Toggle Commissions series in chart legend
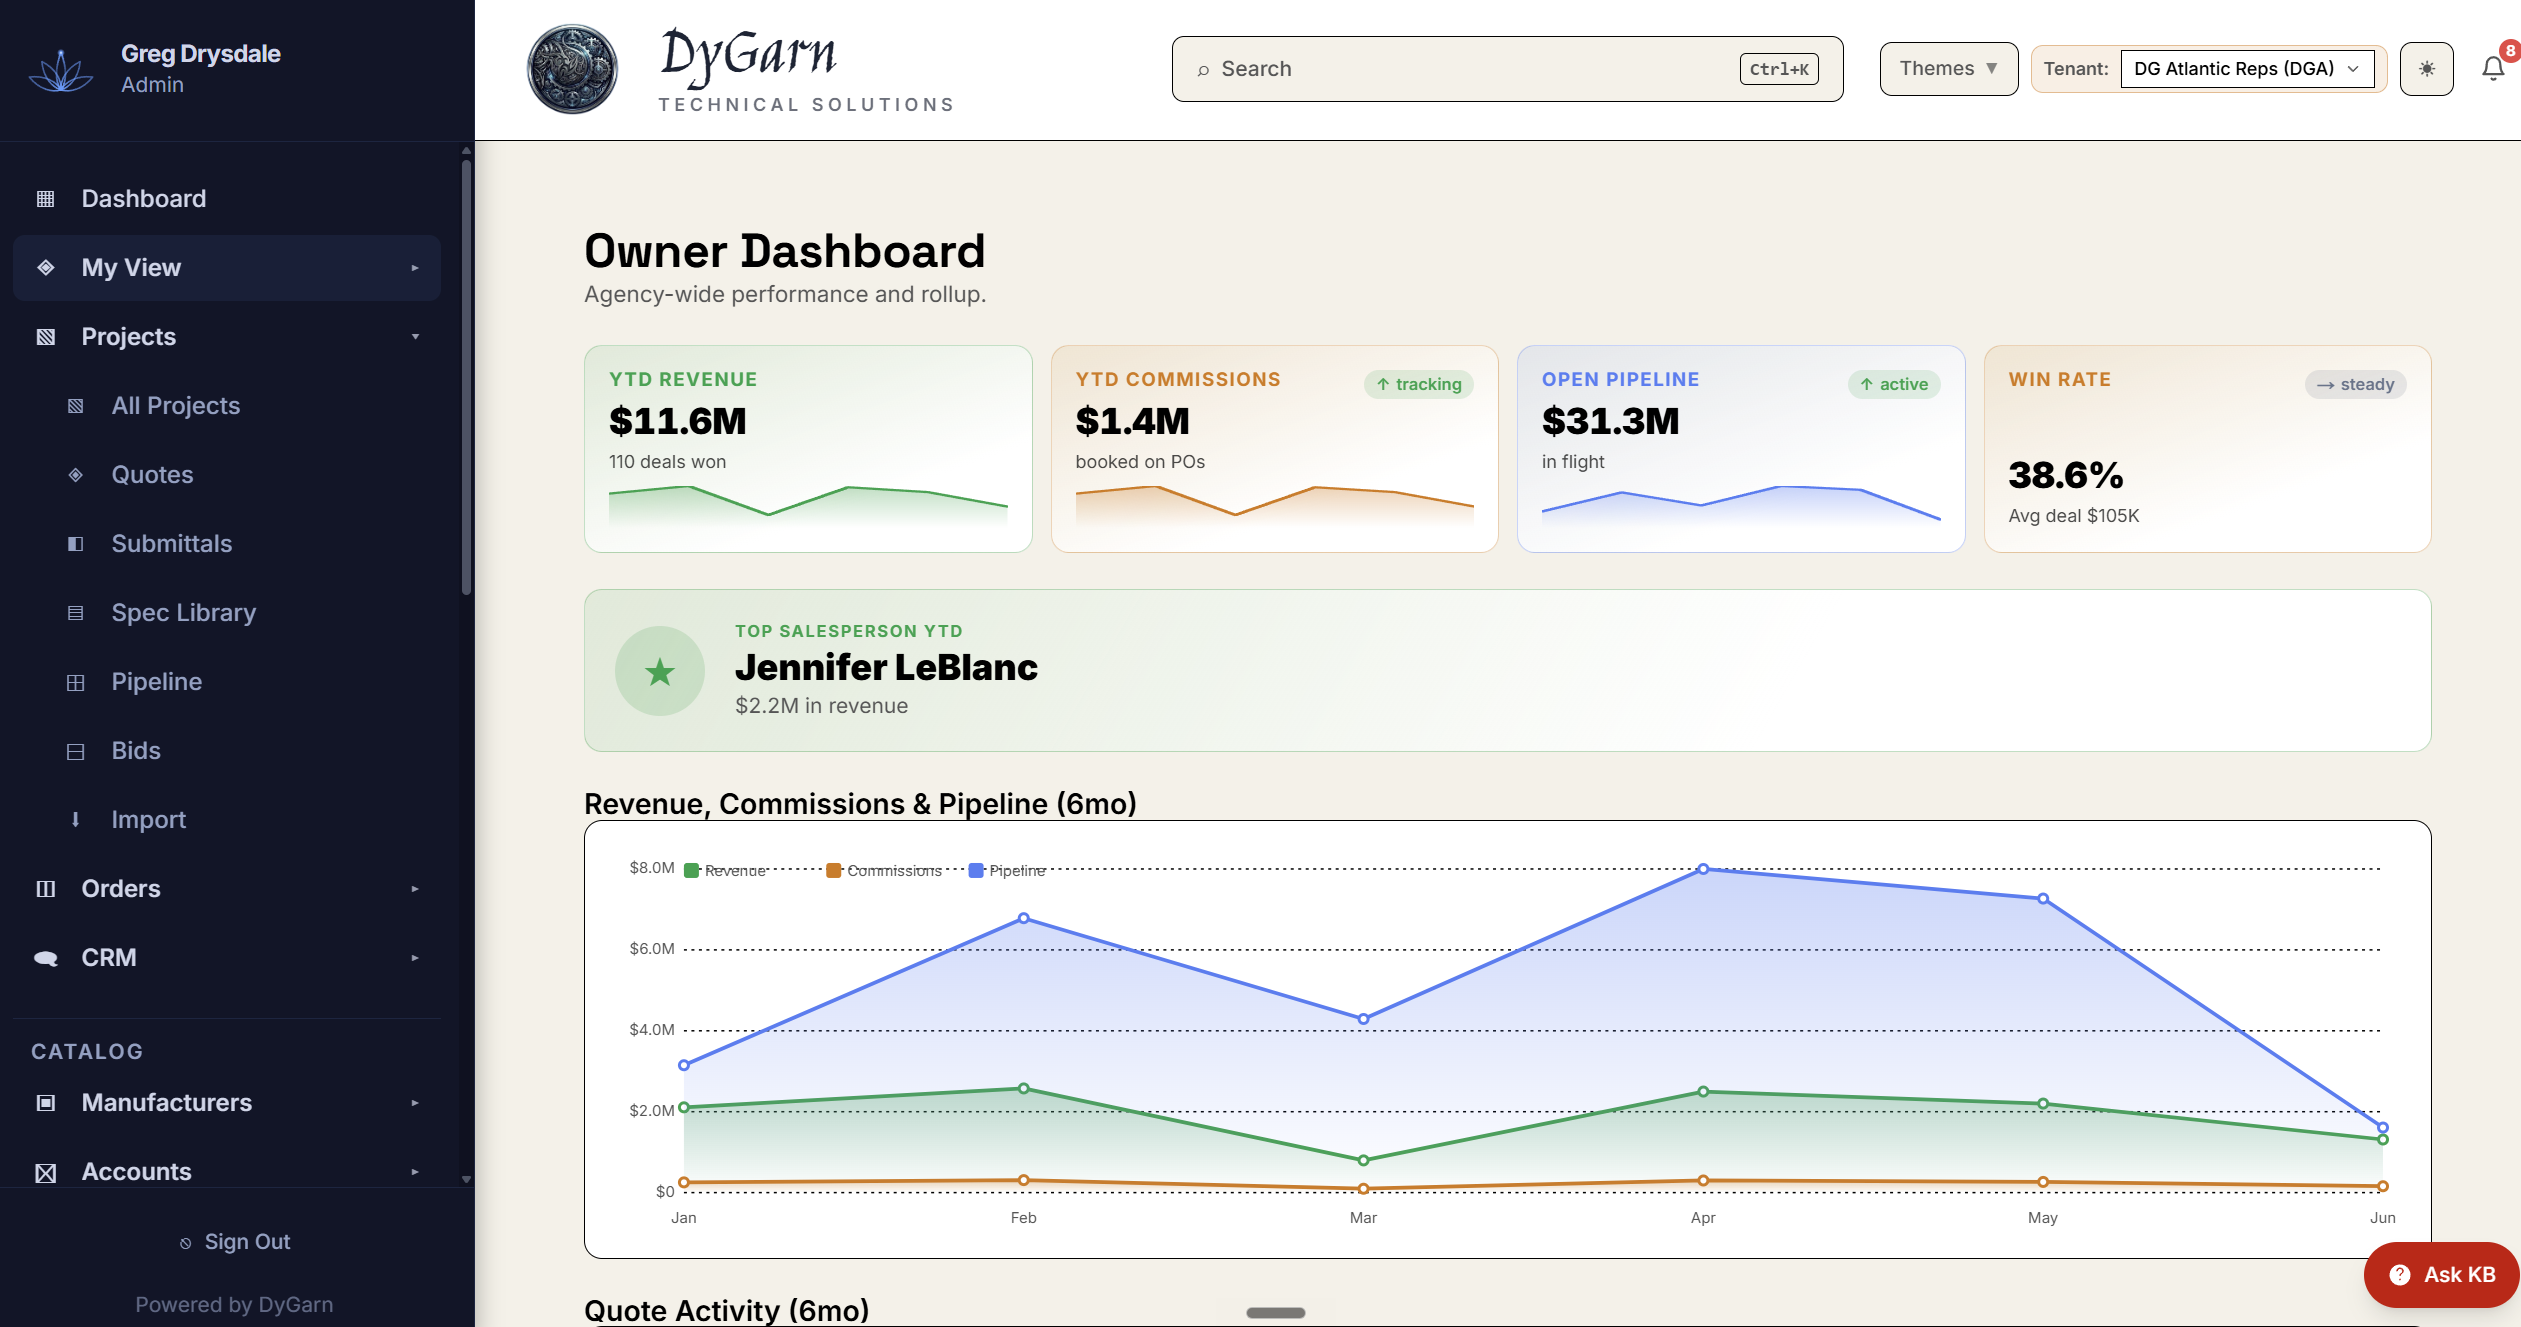The width and height of the screenshot is (2521, 1327). pos(884,871)
